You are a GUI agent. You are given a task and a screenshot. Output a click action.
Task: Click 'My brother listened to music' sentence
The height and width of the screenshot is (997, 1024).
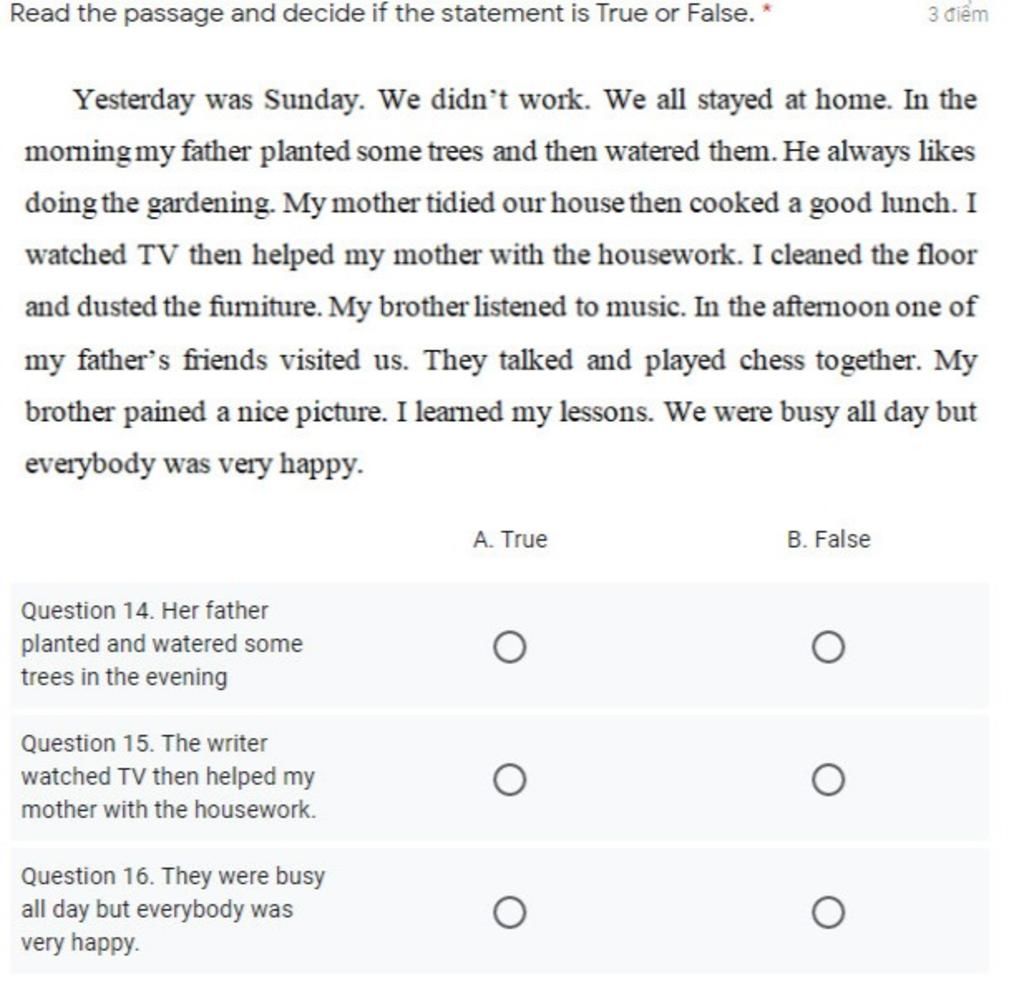(507, 307)
